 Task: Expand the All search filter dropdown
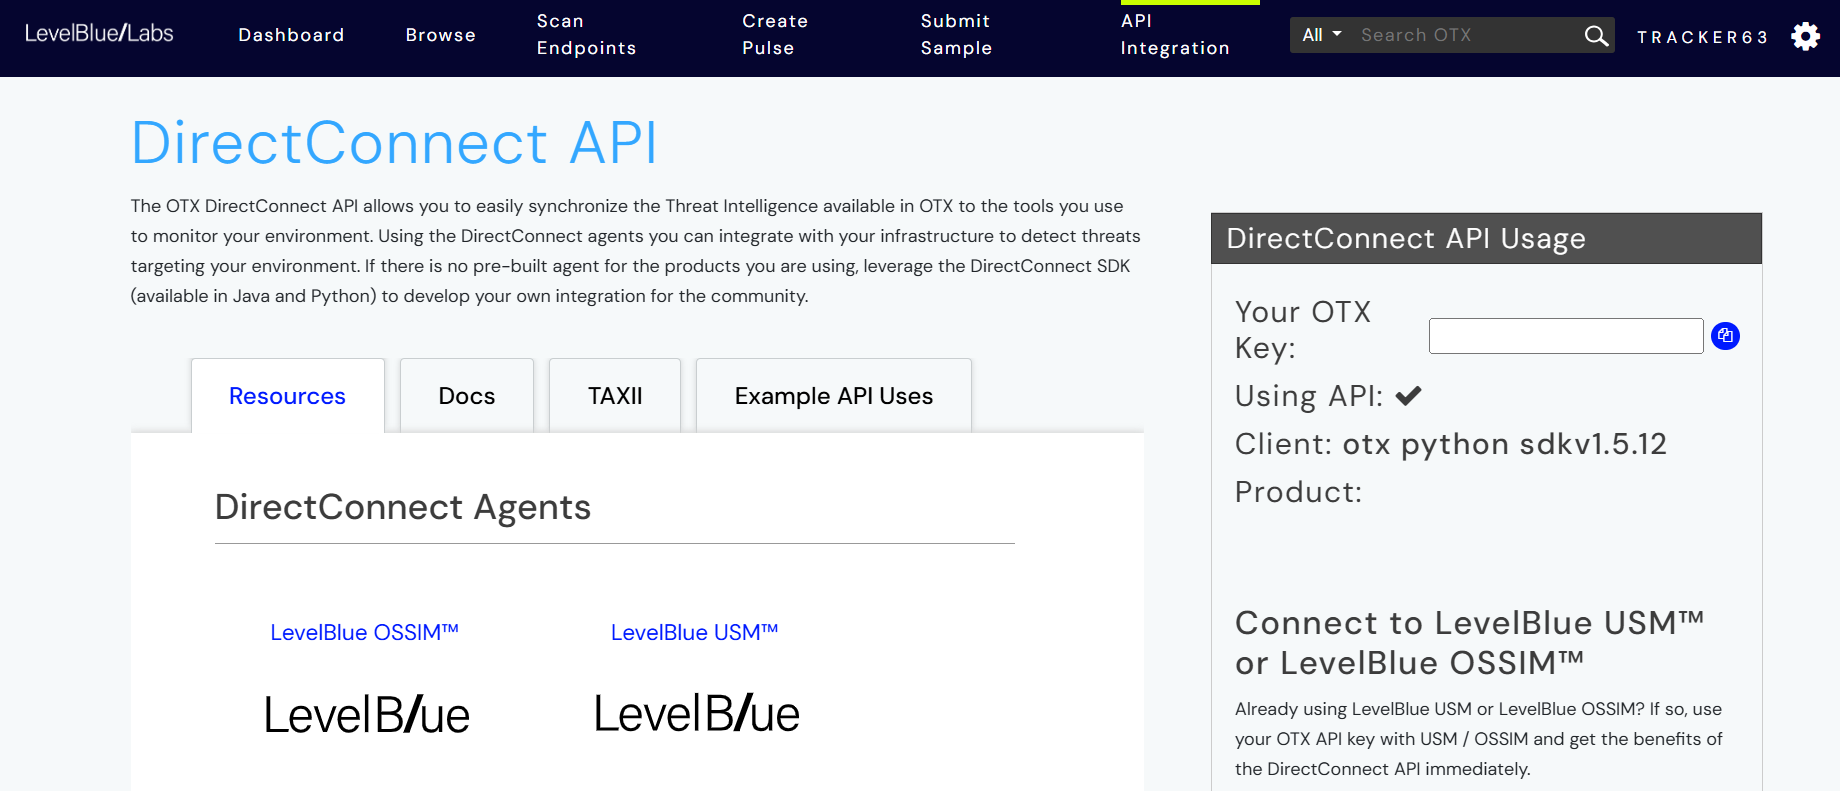(x=1321, y=35)
